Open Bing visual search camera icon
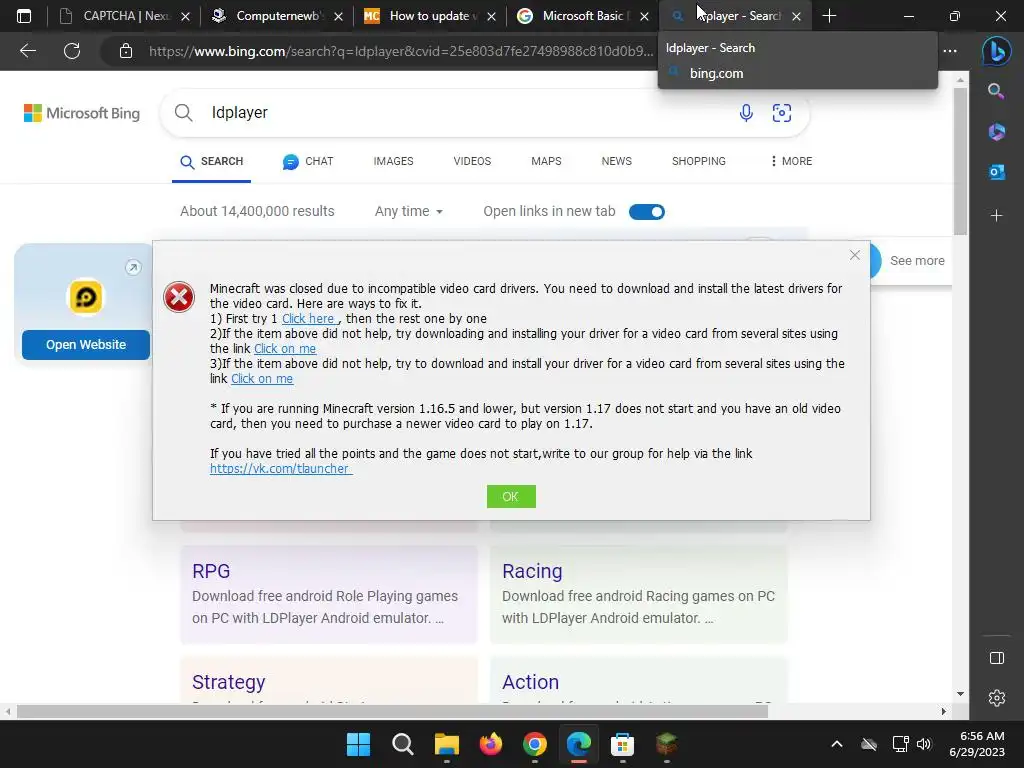The image size is (1024, 768). tap(782, 113)
